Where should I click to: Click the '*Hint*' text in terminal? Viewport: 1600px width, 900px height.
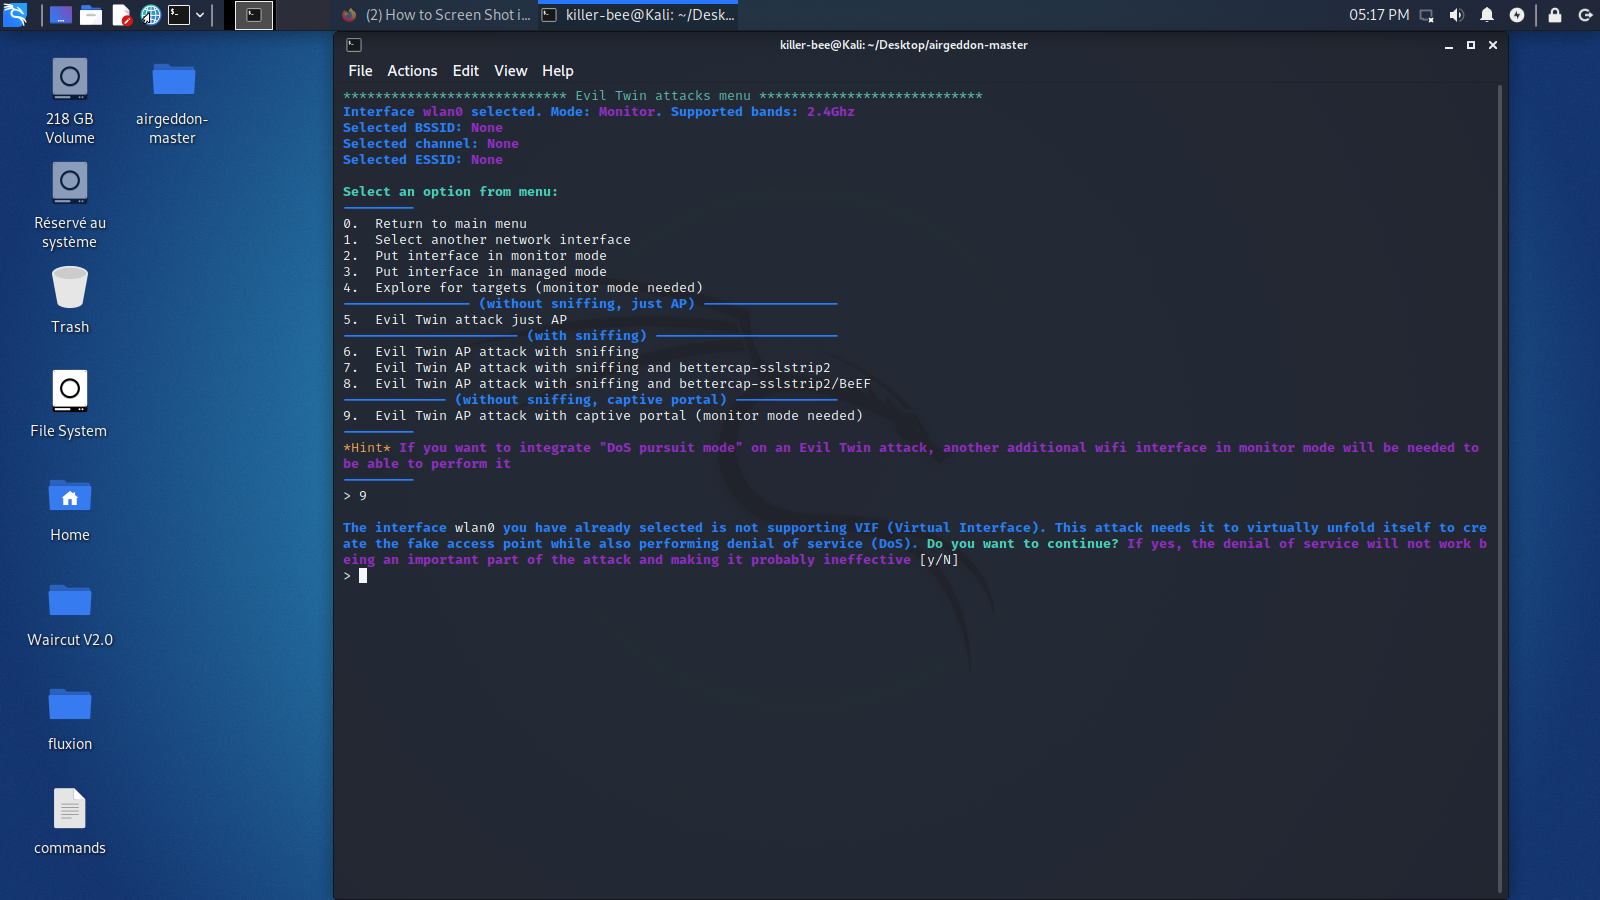pos(367,448)
